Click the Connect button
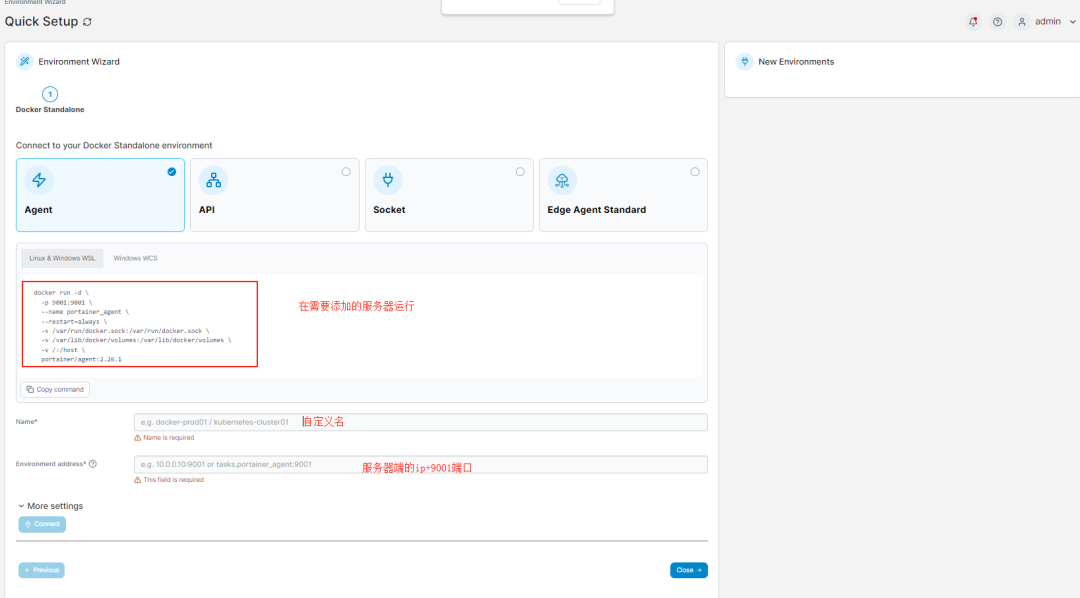The width and height of the screenshot is (1080, 598). click(x=42, y=524)
